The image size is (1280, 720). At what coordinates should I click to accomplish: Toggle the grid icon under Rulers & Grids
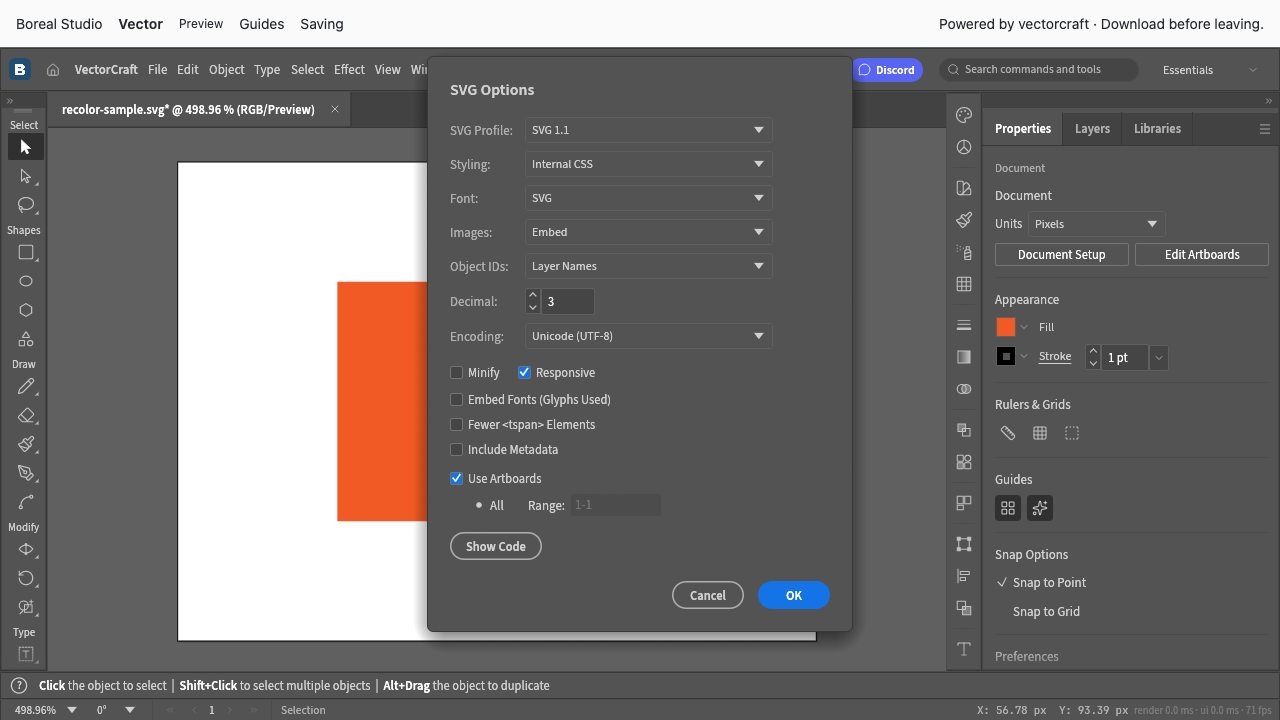tap(1040, 433)
